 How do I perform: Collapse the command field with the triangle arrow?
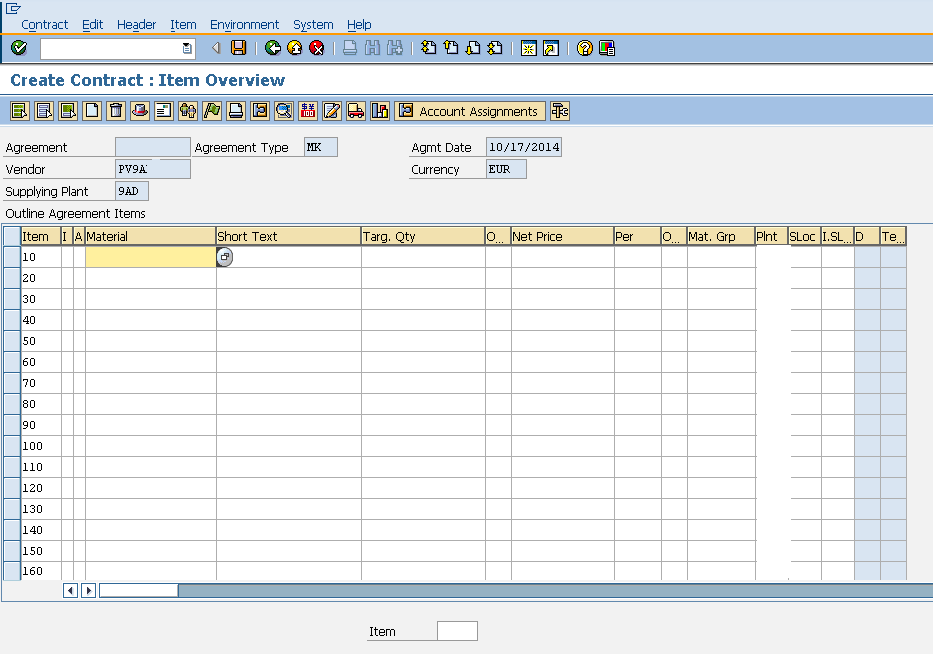pyautogui.click(x=216, y=48)
